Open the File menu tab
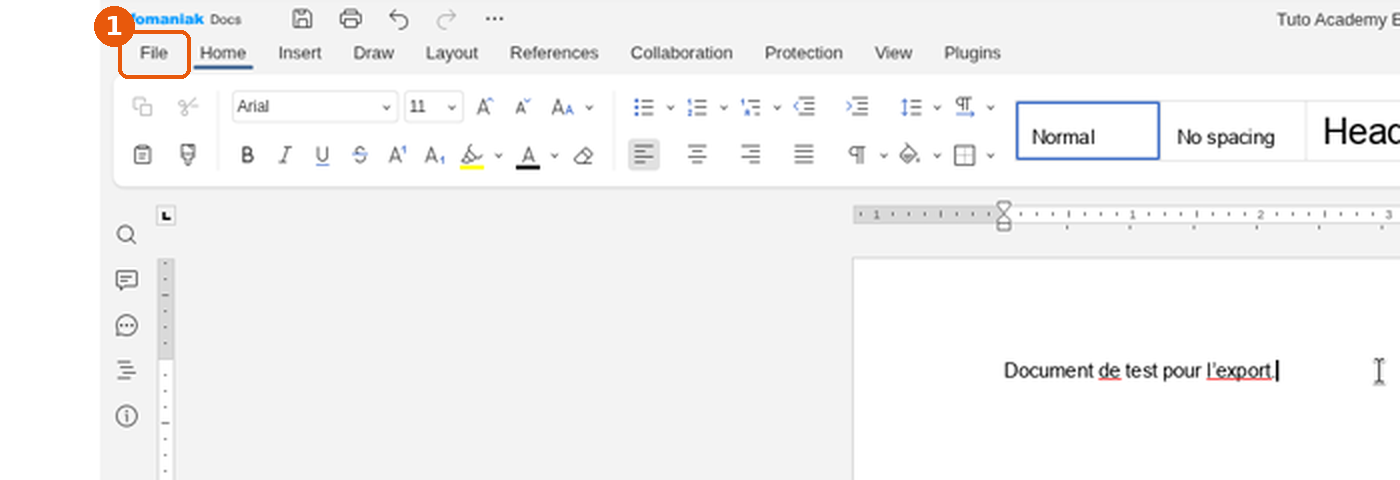This screenshot has width=1400, height=480. pos(154,53)
